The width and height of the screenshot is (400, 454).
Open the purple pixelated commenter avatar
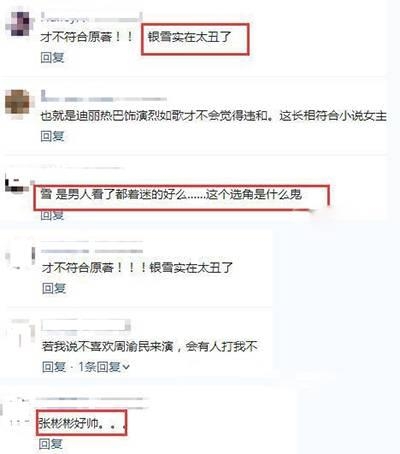coord(21,24)
